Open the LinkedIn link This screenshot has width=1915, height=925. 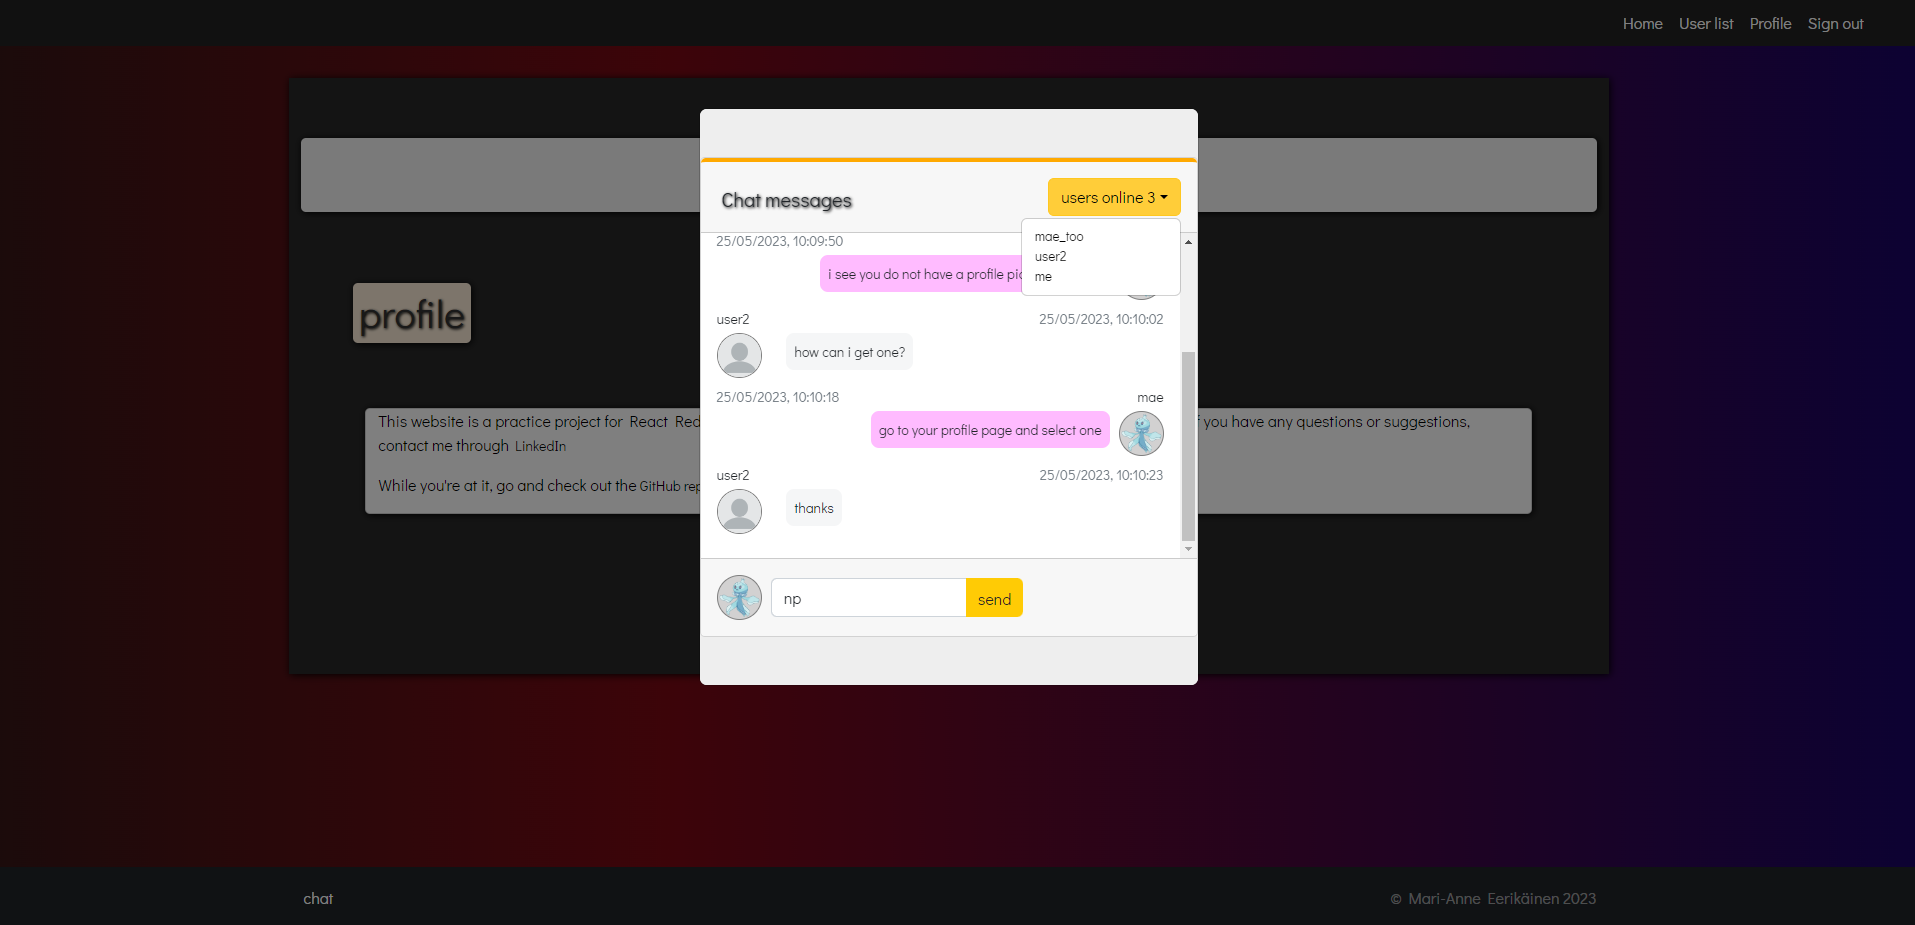tap(539, 446)
